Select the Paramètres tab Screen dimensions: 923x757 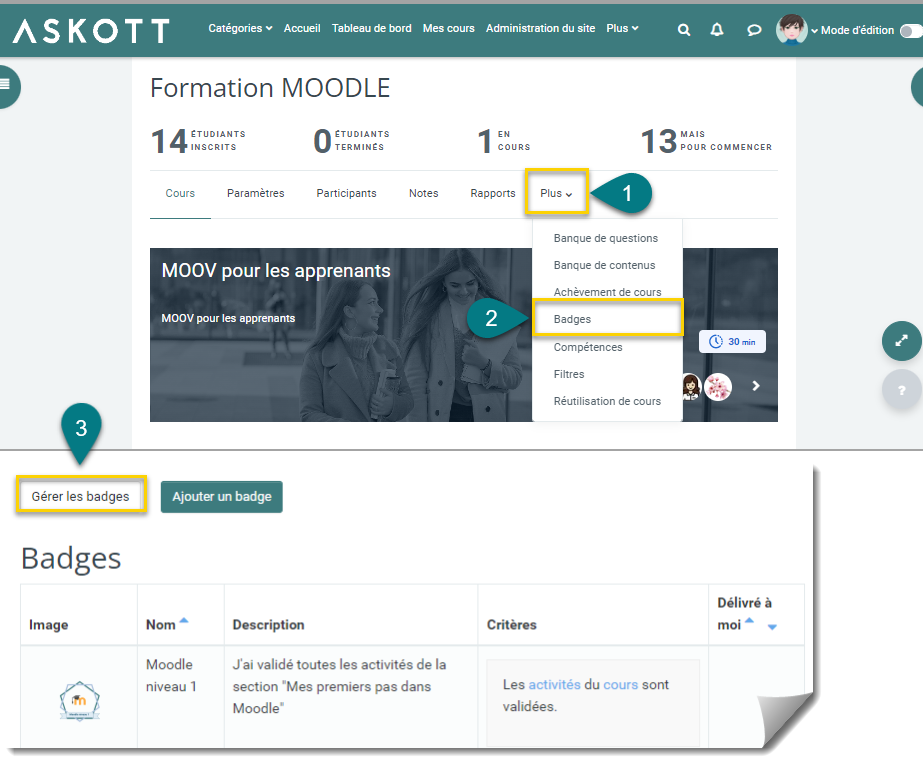(x=255, y=193)
